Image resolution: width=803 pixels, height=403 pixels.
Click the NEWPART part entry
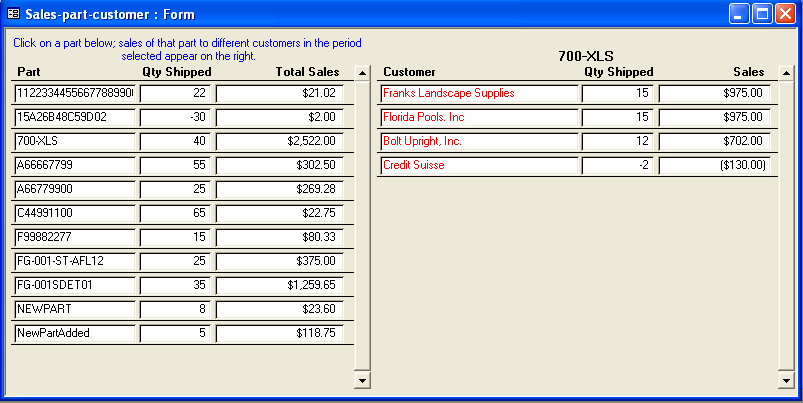(x=75, y=309)
